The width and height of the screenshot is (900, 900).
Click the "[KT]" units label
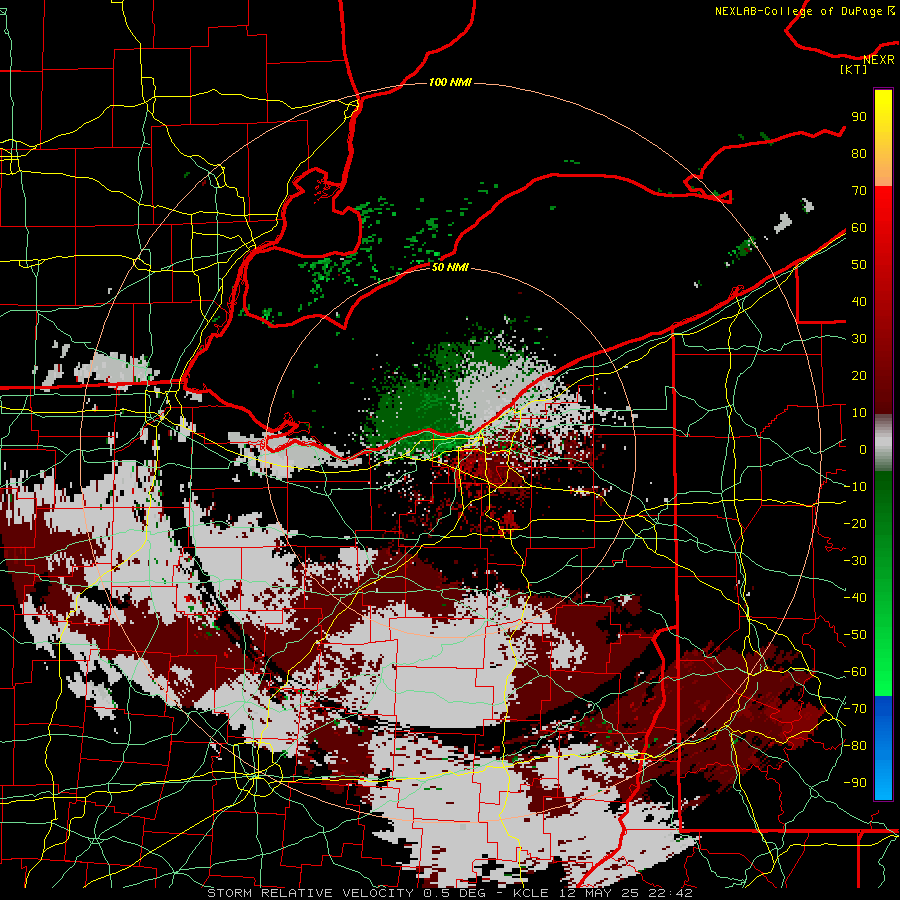(x=854, y=69)
